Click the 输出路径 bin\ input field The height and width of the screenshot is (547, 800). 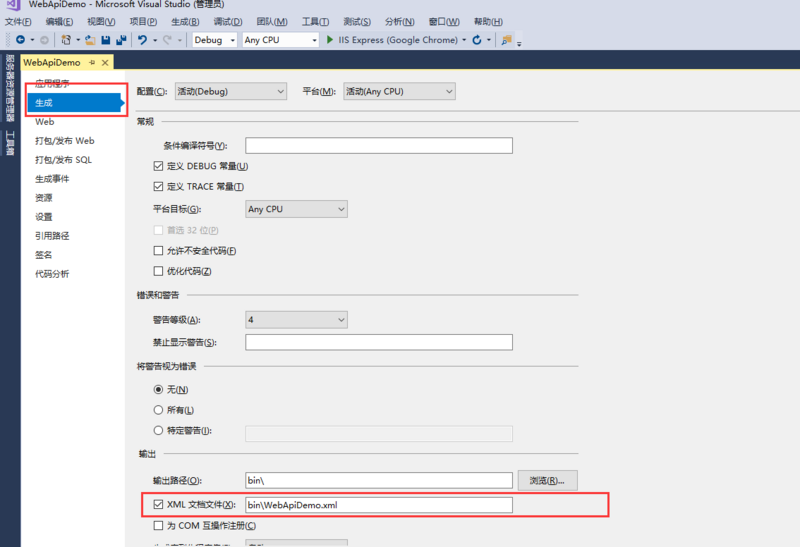click(379, 480)
